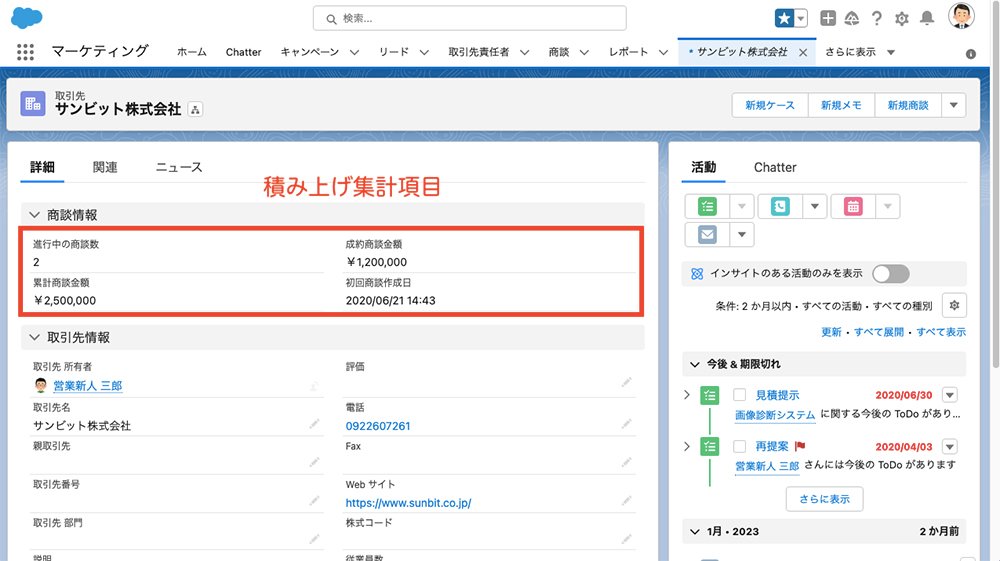This screenshot has height=561, width=1000.
Task: Open the Trailhead guidance icon
Action: click(852, 18)
